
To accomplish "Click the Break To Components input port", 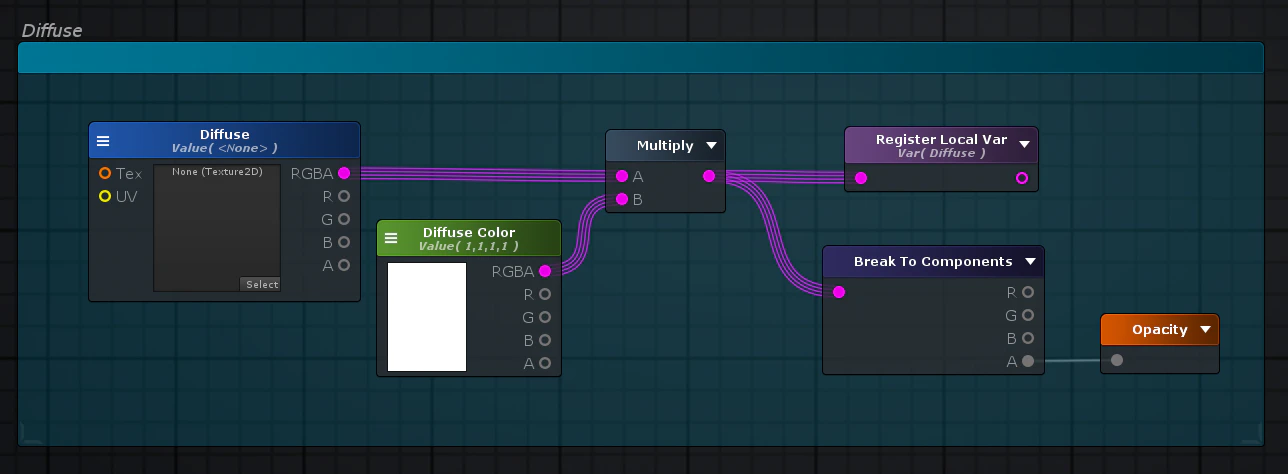I will [839, 293].
